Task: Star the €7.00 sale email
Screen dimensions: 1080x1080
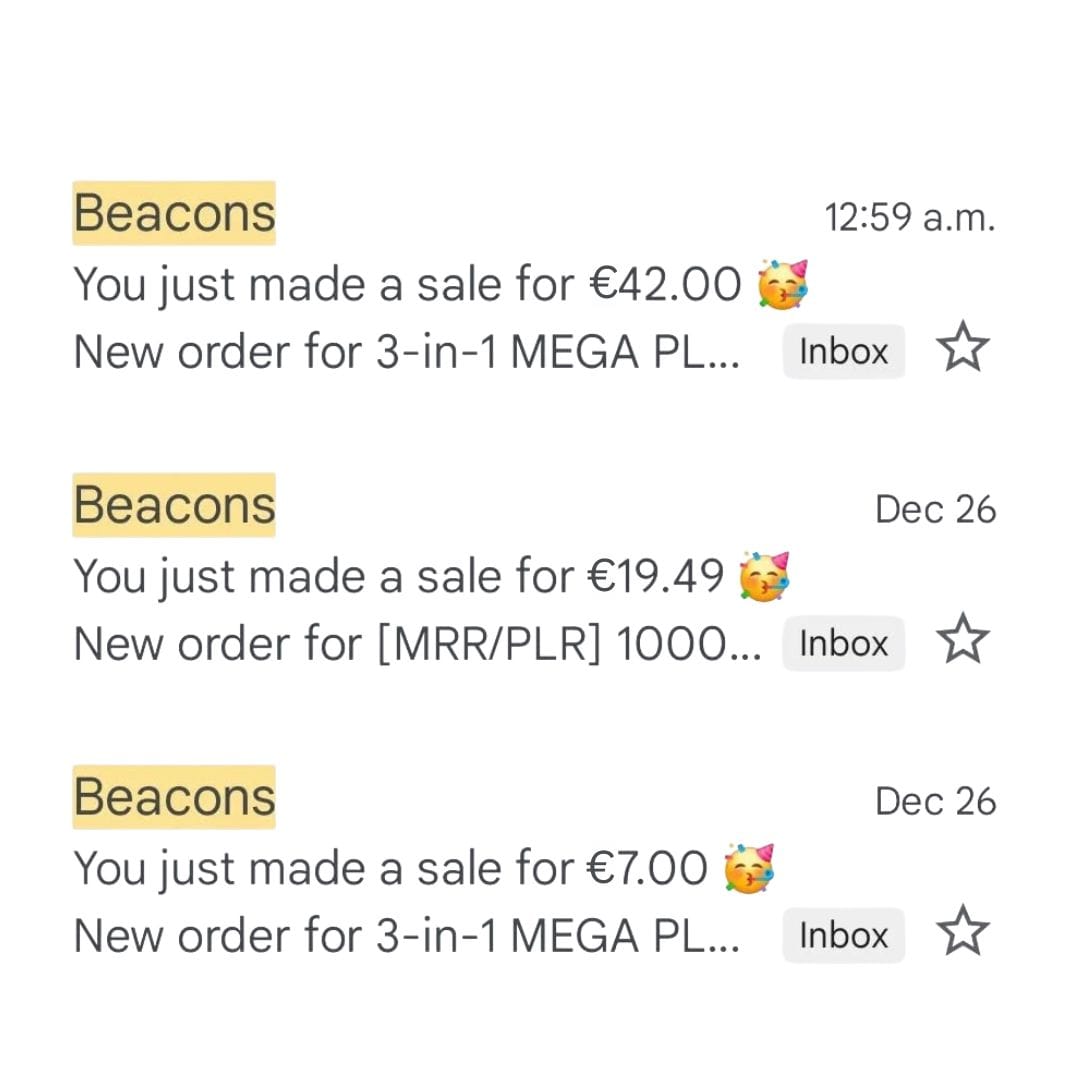Action: 963,933
